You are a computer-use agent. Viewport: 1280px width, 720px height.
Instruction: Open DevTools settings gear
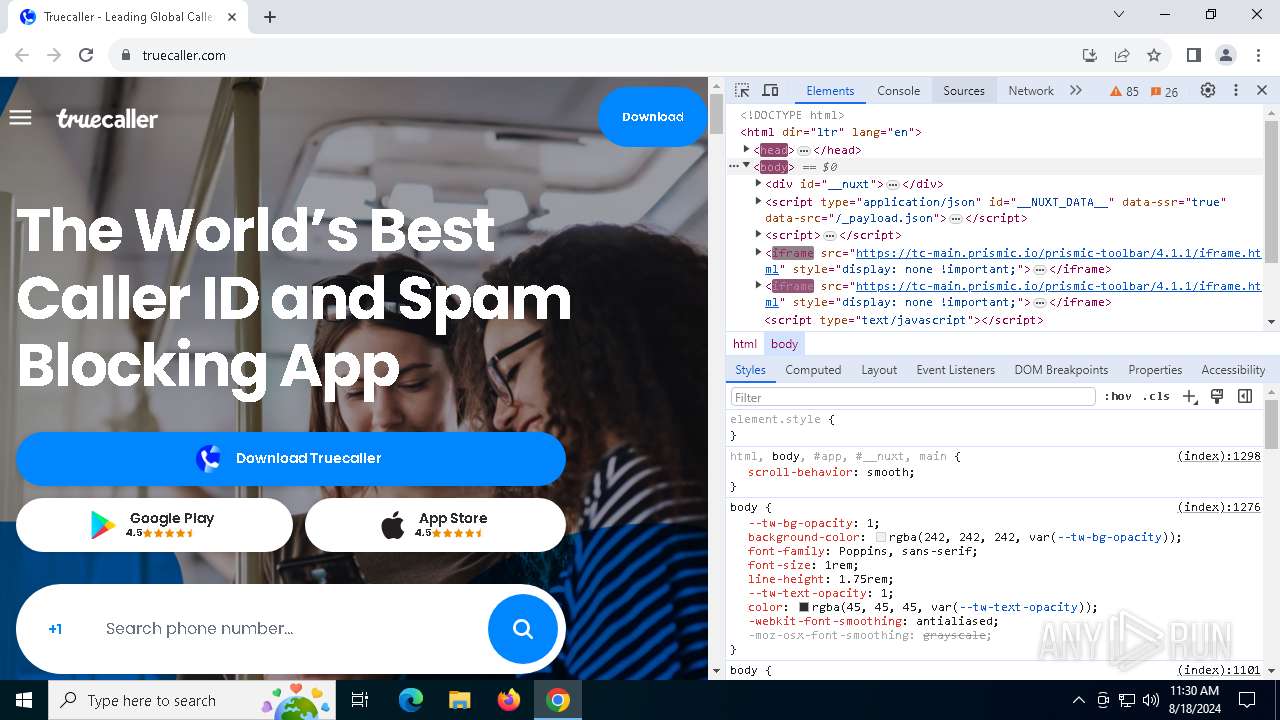(1208, 90)
